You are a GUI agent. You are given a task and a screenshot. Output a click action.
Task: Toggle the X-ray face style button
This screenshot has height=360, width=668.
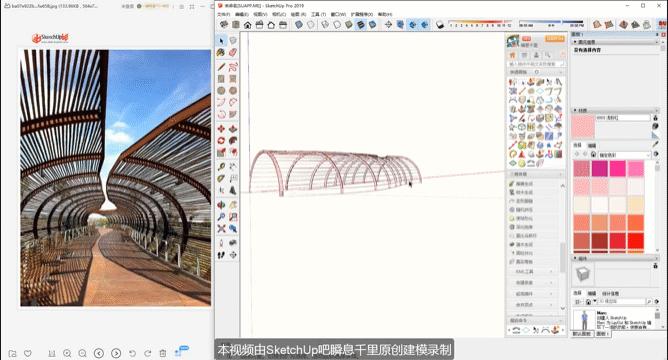coord(299,25)
